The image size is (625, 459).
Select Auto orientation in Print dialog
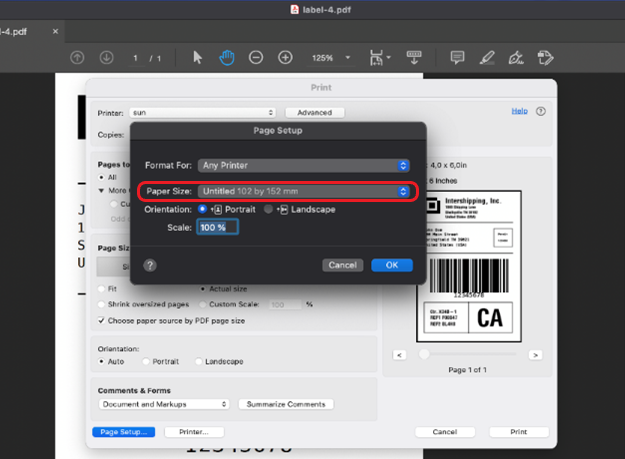(x=102, y=361)
